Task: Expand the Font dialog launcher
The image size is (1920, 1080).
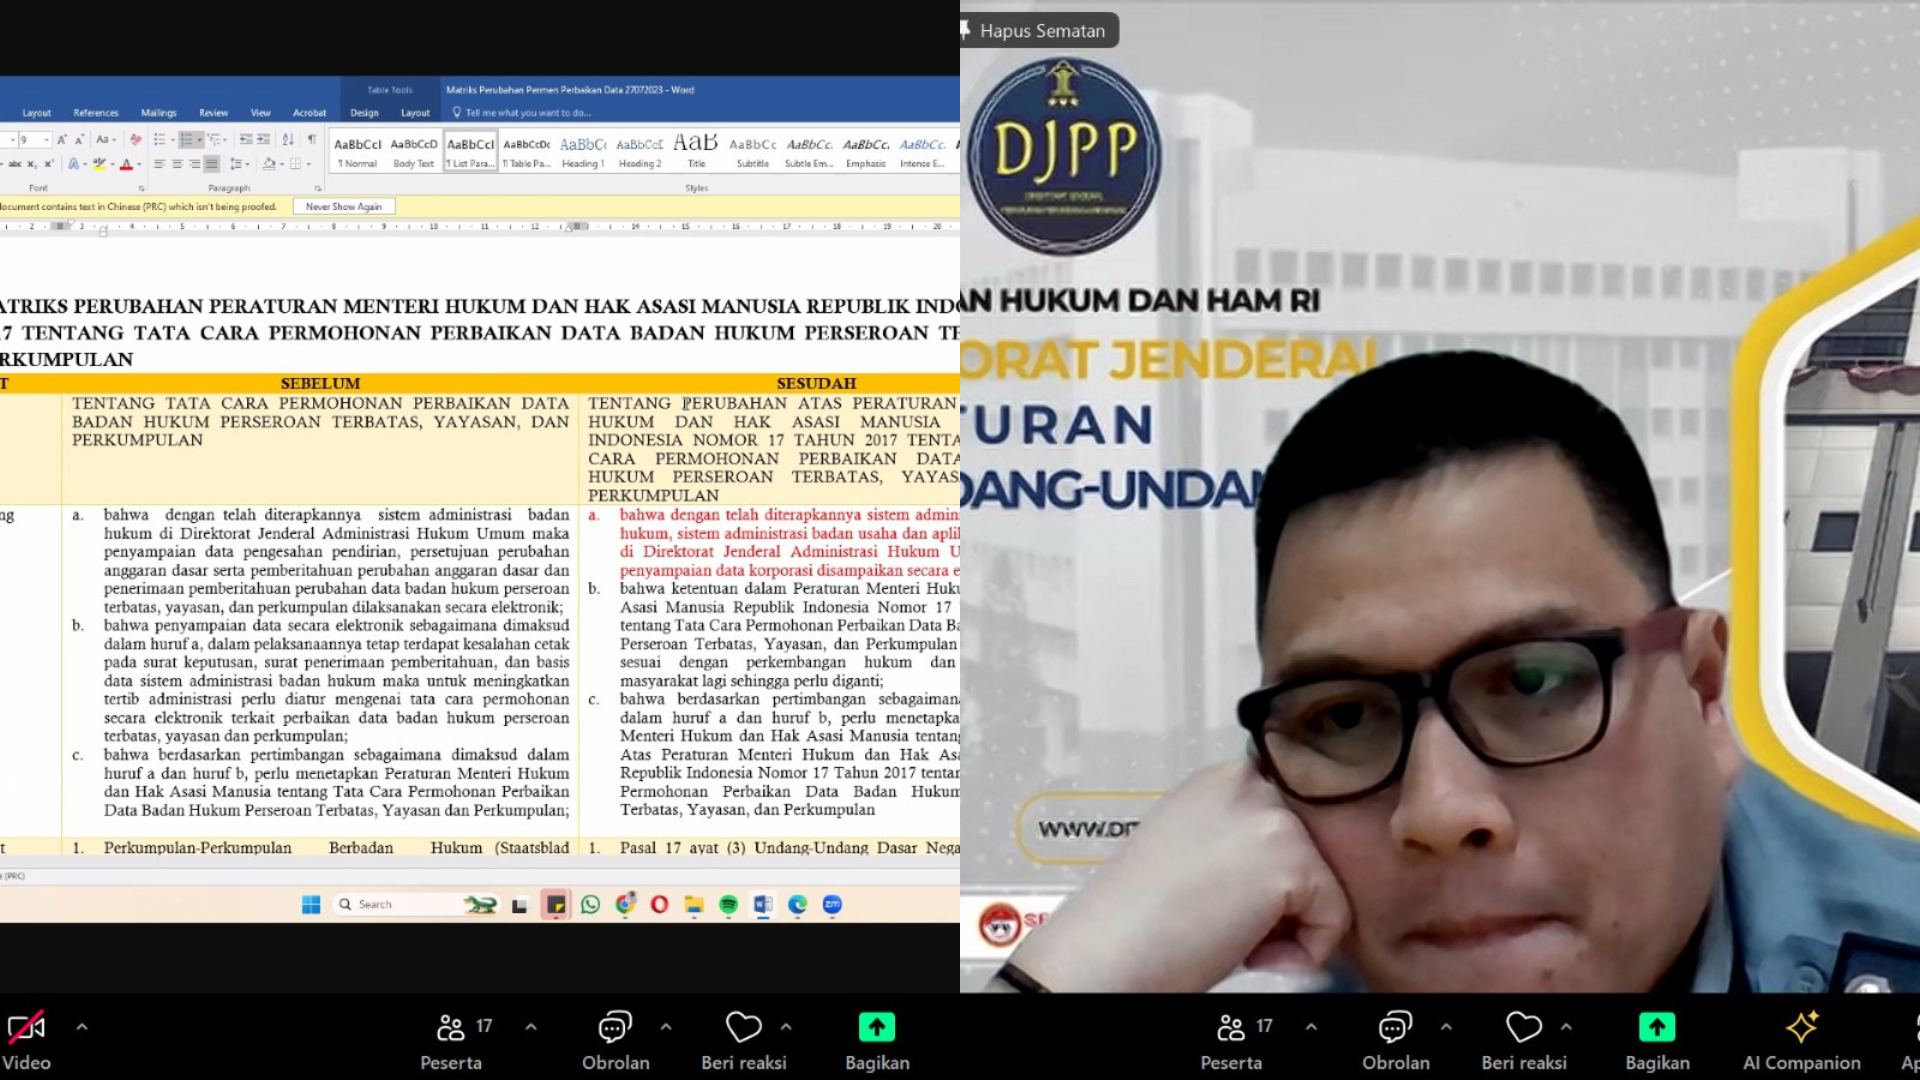Action: [x=141, y=188]
